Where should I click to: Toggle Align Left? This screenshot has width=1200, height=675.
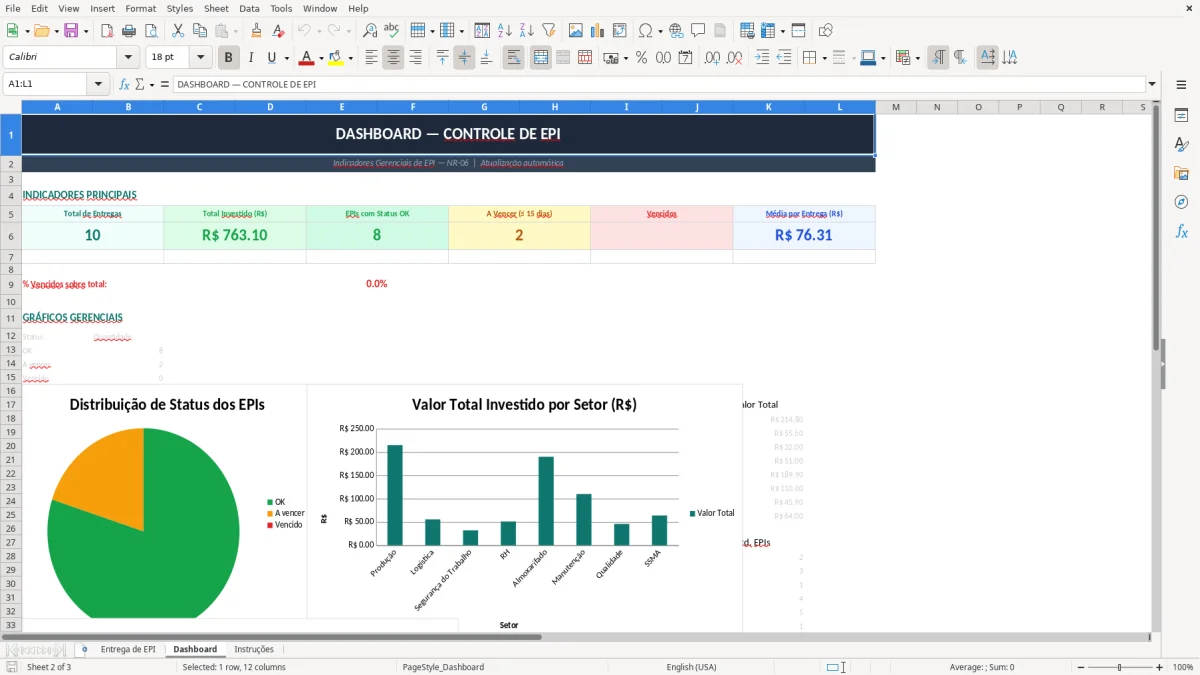click(x=371, y=58)
